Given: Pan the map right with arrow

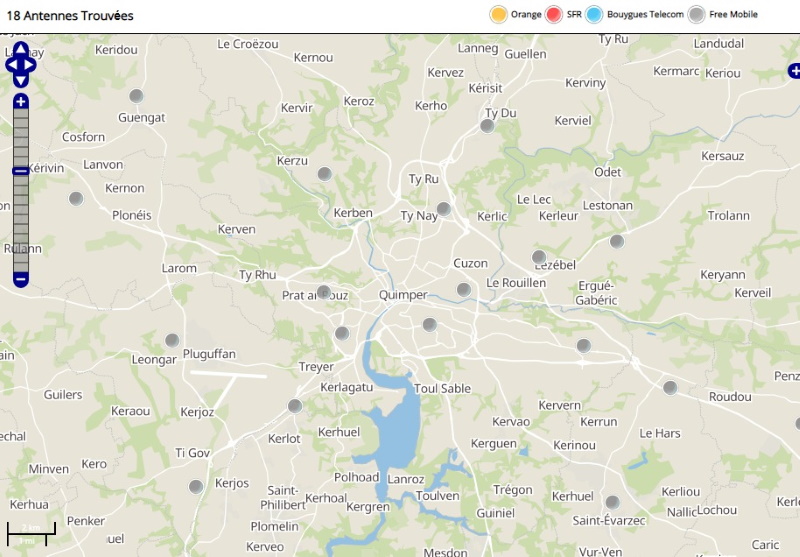Looking at the screenshot, I should [x=30, y=65].
